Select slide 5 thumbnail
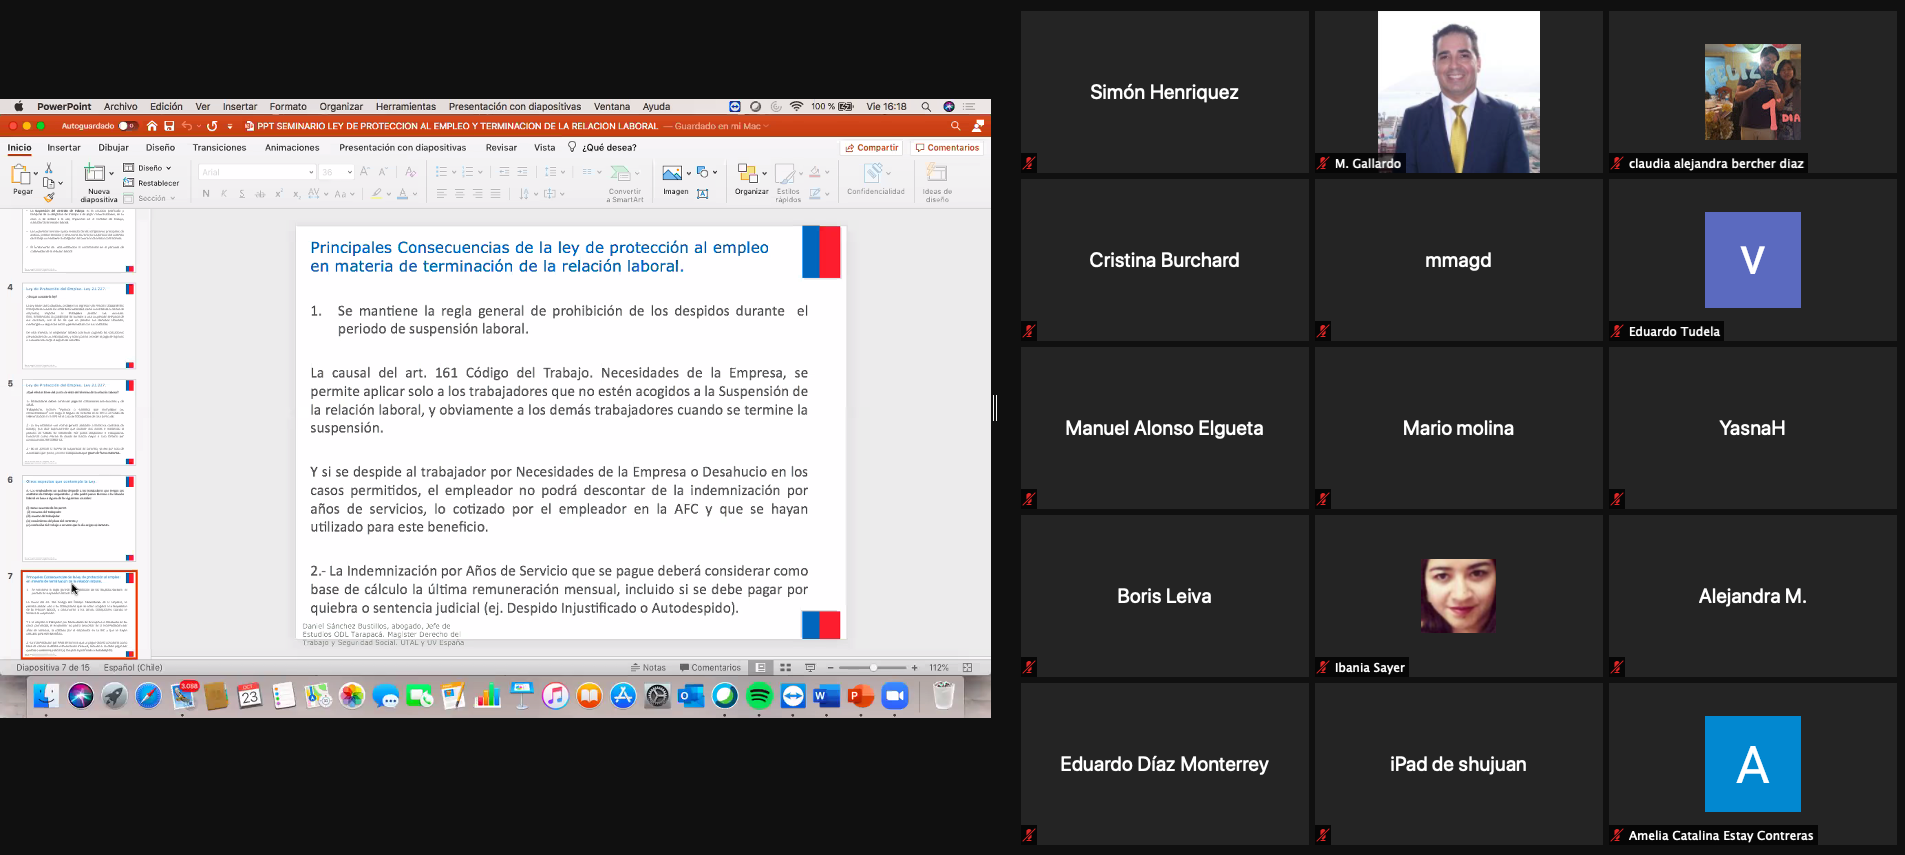Viewport: 1905px width, 855px height. coord(79,421)
